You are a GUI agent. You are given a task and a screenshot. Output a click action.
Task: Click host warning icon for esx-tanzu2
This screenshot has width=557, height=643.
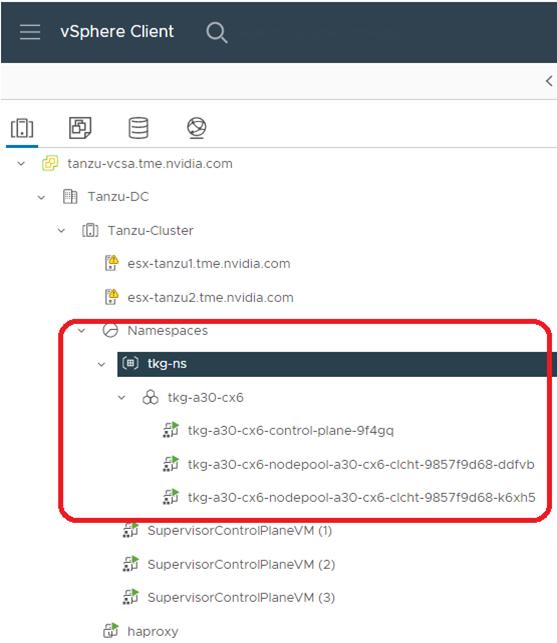[x=111, y=297]
